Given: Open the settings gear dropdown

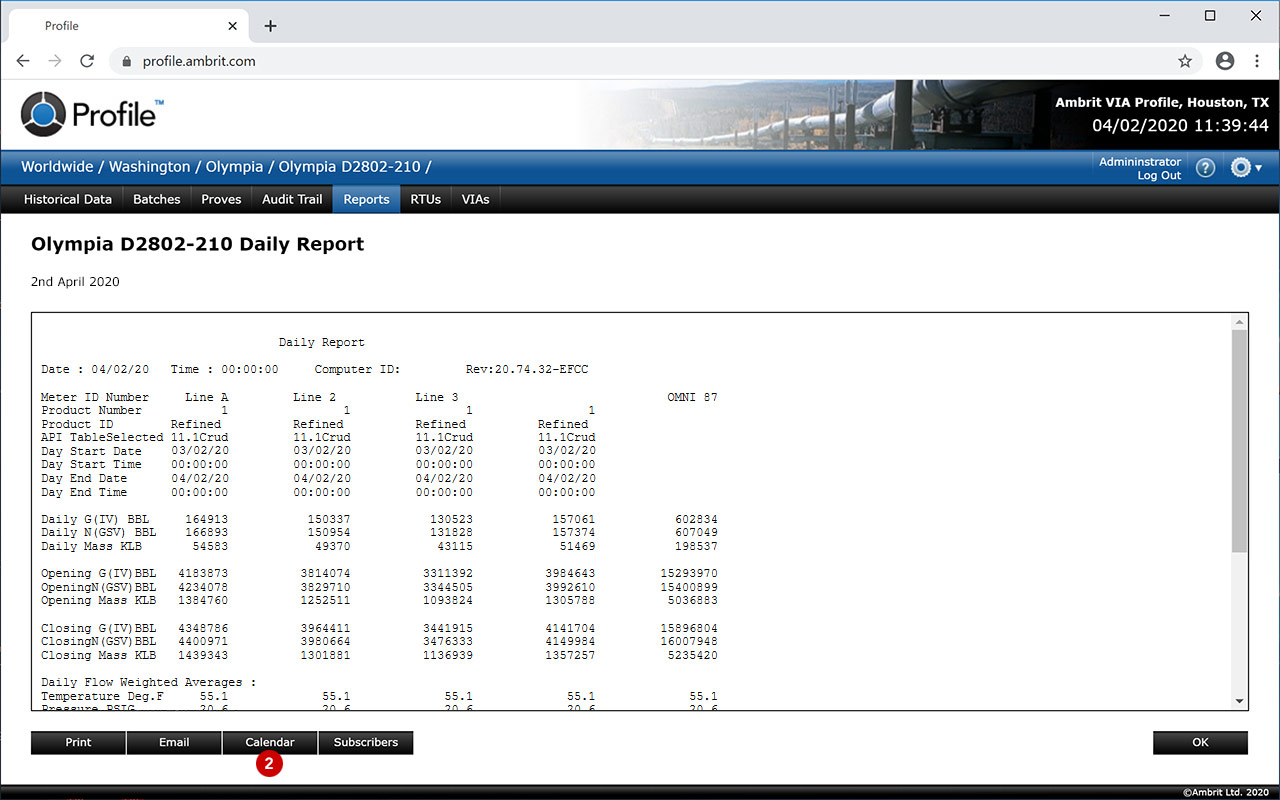Looking at the screenshot, I should click(x=1245, y=168).
